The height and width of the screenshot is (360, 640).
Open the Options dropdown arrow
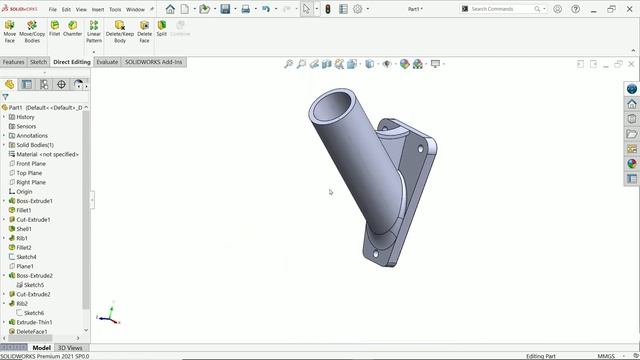pos(368,9)
